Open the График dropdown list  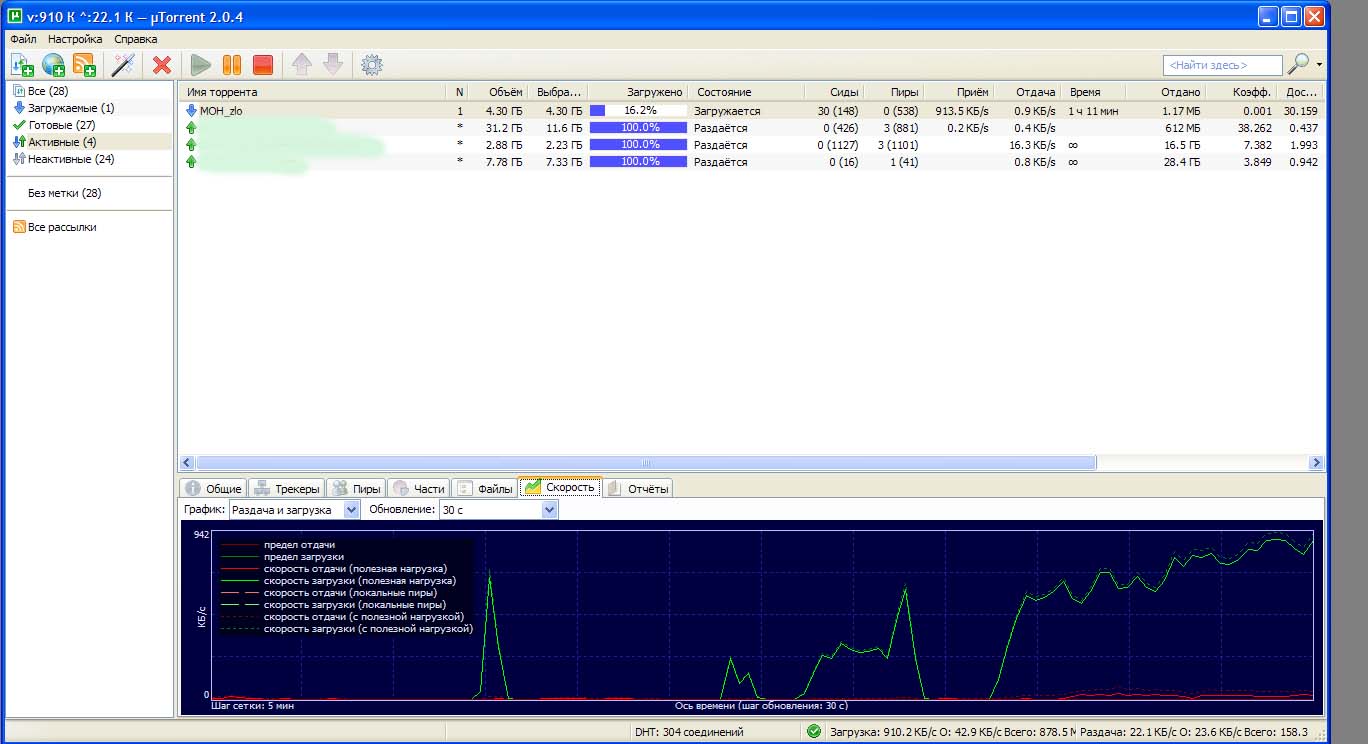[x=294, y=510]
